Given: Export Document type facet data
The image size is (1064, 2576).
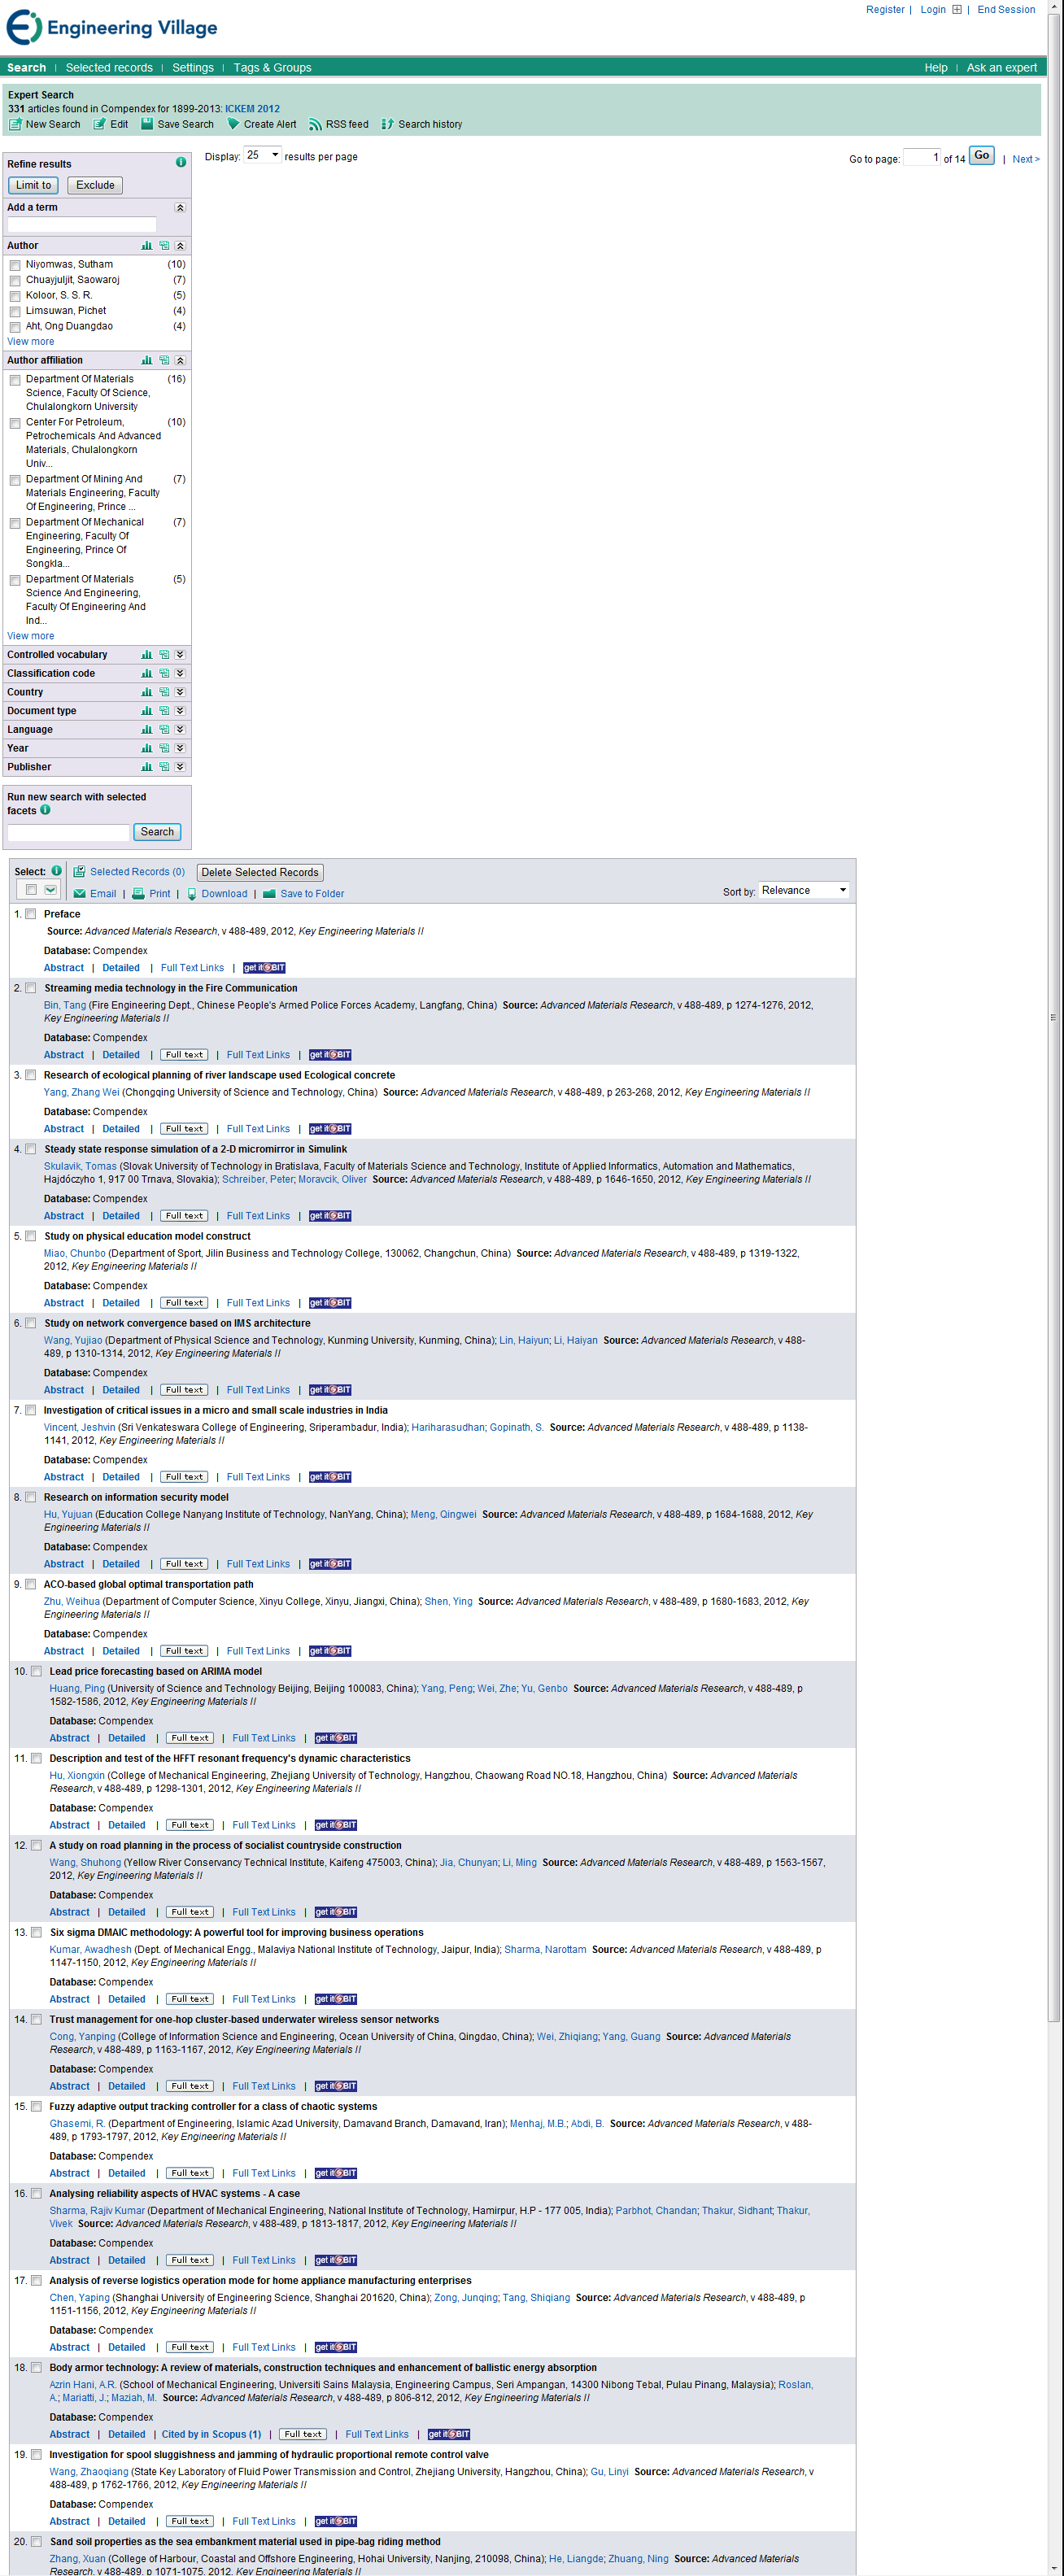Looking at the screenshot, I should [x=164, y=711].
